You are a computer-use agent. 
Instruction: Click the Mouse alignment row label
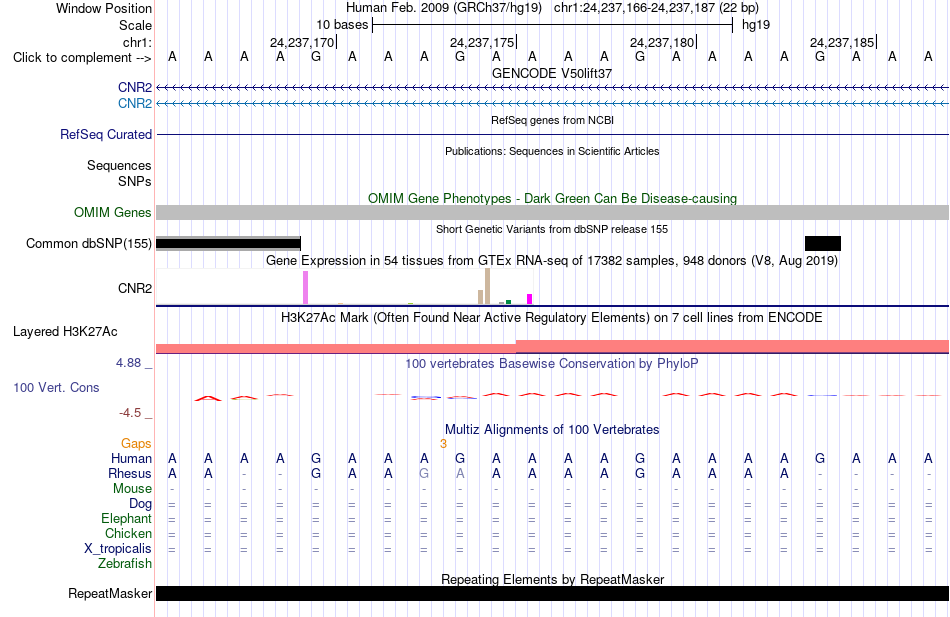132,489
